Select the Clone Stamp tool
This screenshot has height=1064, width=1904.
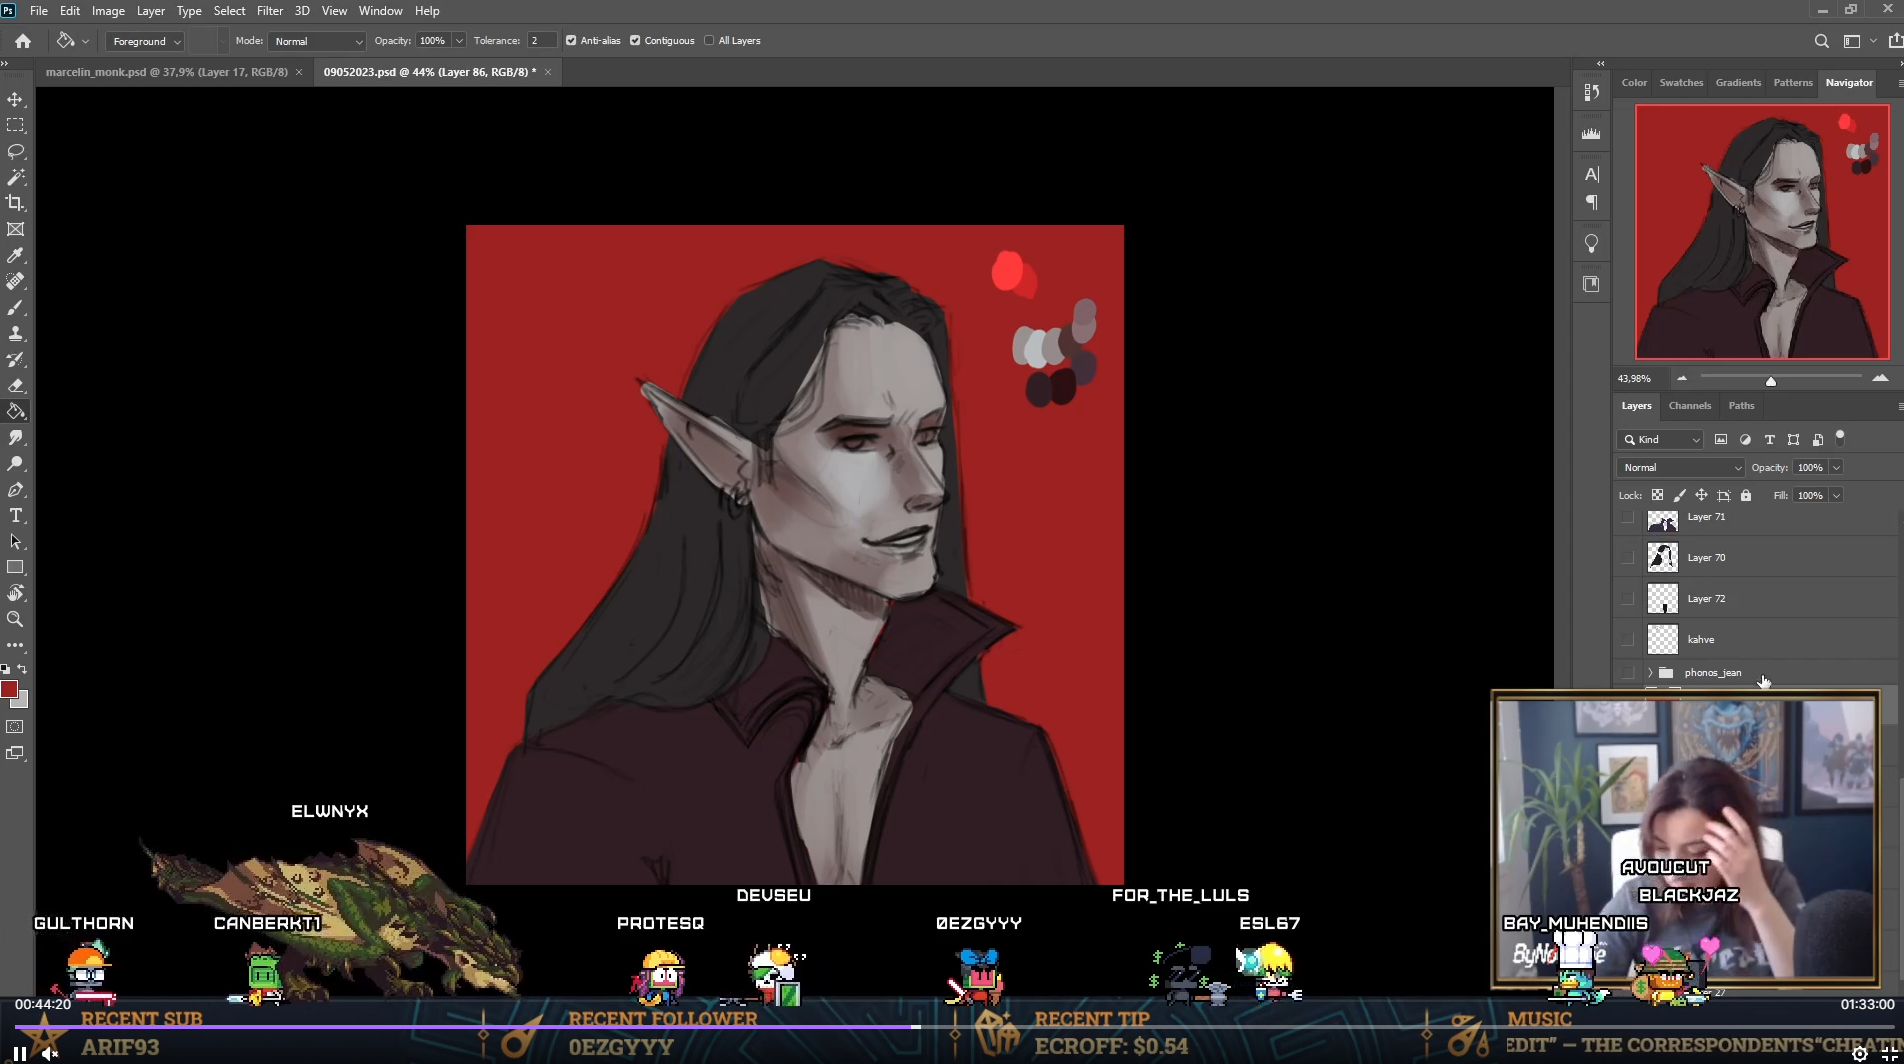15,334
